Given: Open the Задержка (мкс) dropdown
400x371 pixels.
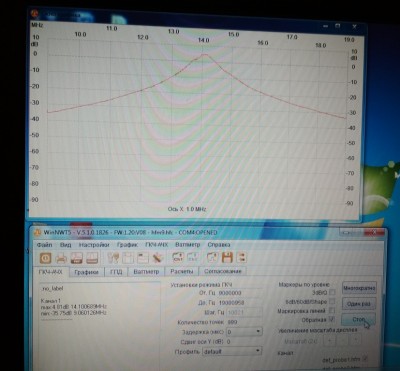Looking at the screenshot, I should (x=244, y=332).
